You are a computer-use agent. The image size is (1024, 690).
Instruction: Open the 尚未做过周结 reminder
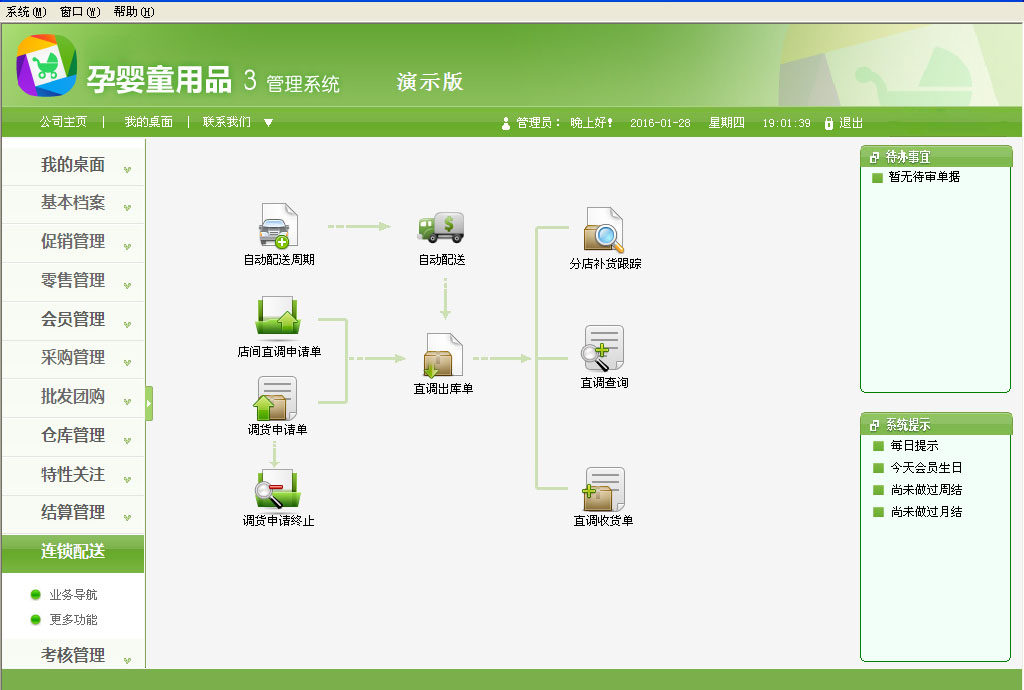(926, 490)
